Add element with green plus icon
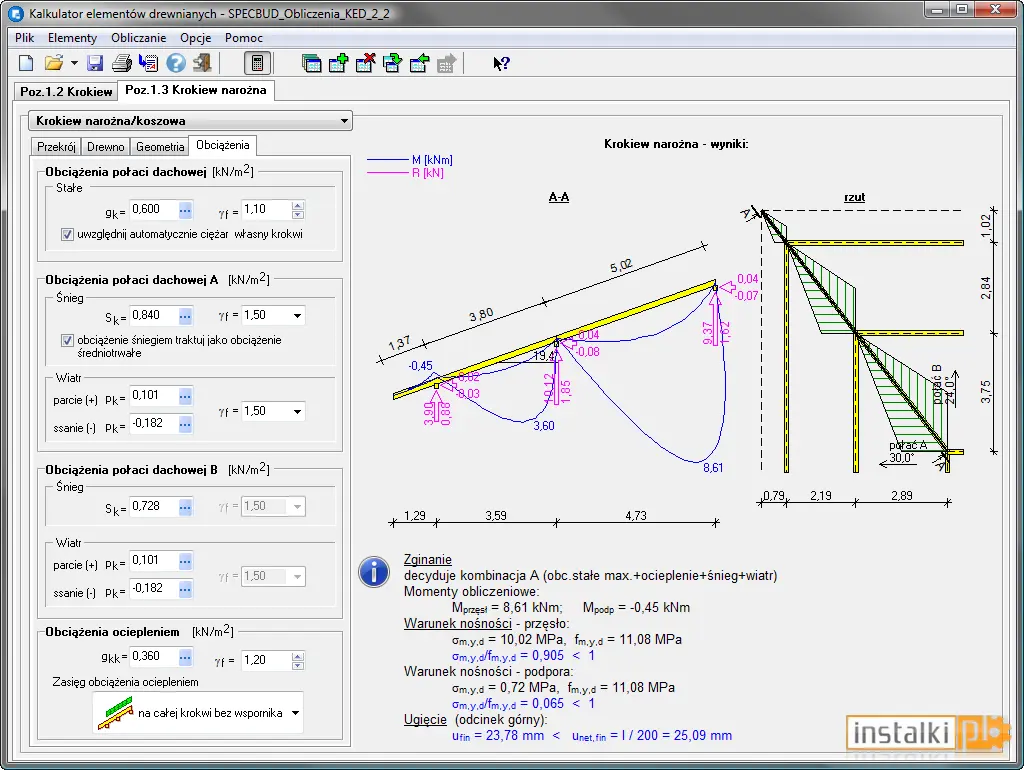Viewport: 1024px width, 770px height. [x=338, y=63]
